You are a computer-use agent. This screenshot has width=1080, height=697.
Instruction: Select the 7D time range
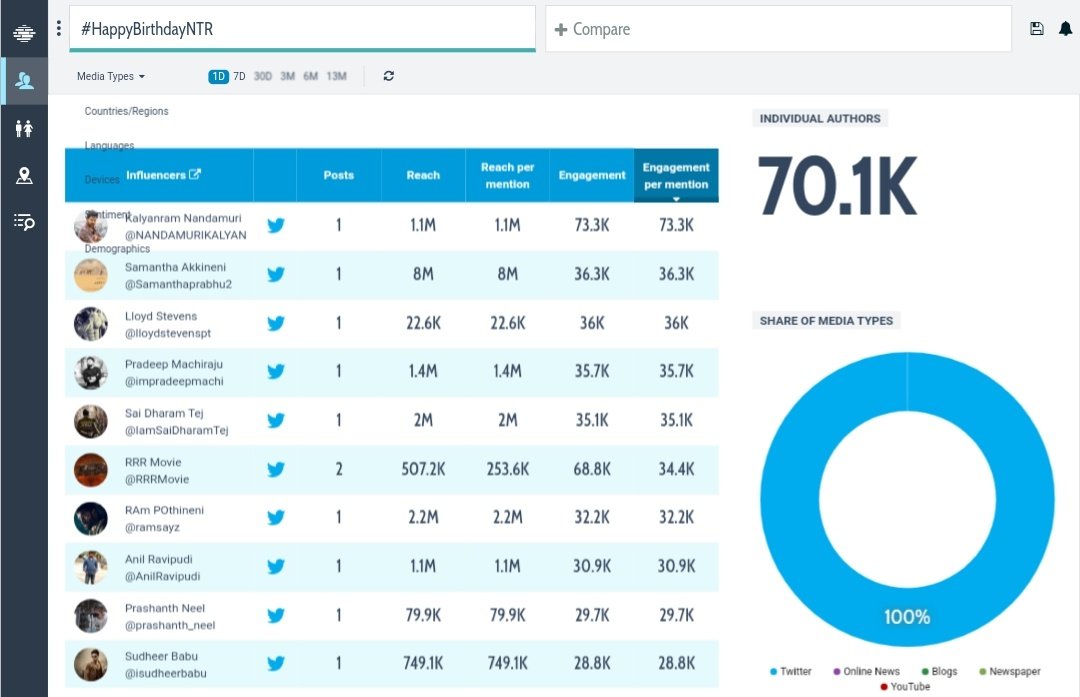point(239,76)
